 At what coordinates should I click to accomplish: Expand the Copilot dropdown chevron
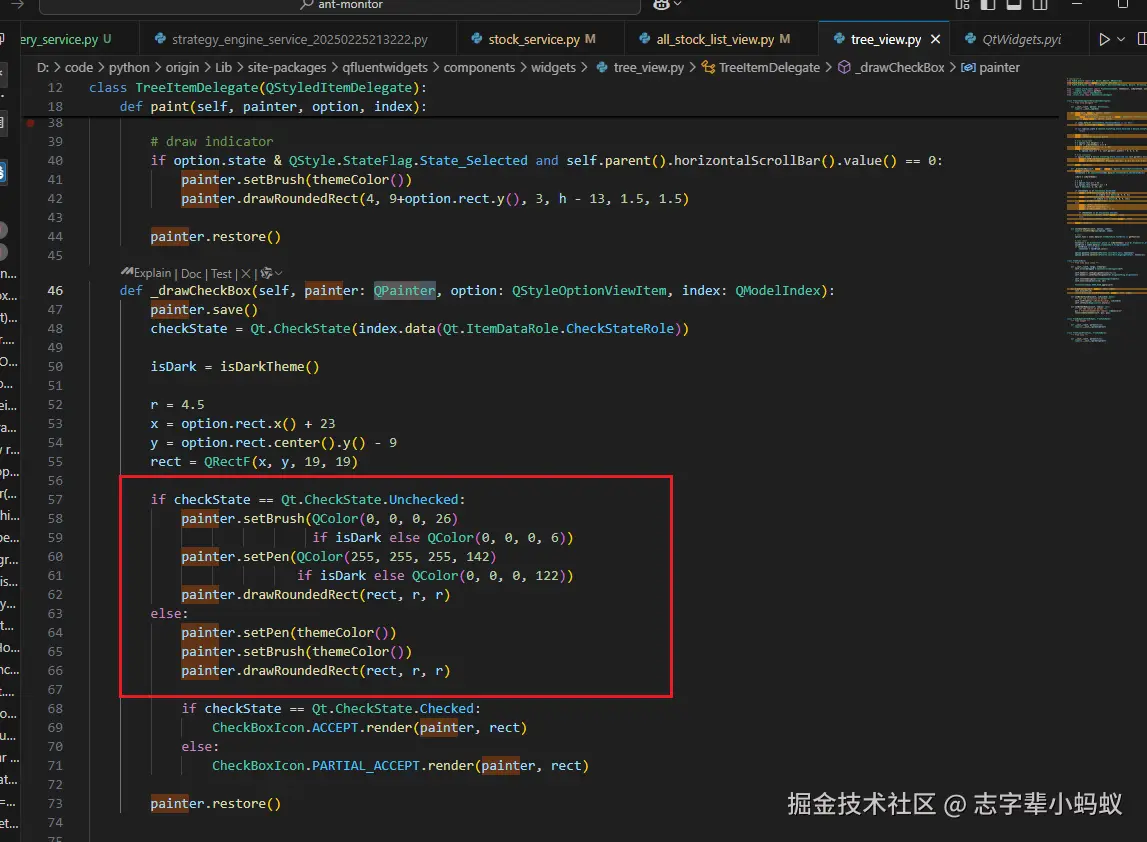coord(678,4)
